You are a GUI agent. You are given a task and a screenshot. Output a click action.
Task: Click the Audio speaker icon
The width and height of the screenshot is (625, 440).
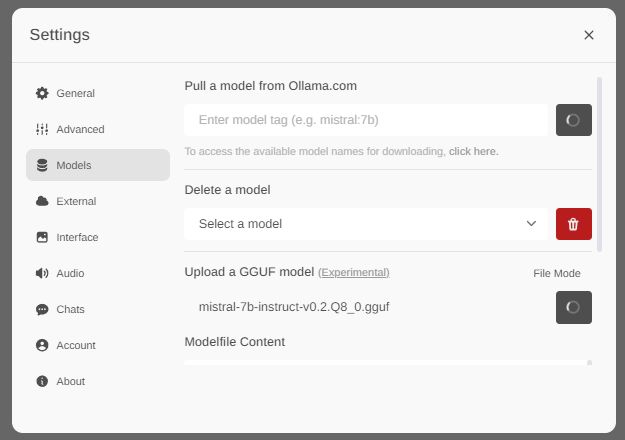[42, 273]
